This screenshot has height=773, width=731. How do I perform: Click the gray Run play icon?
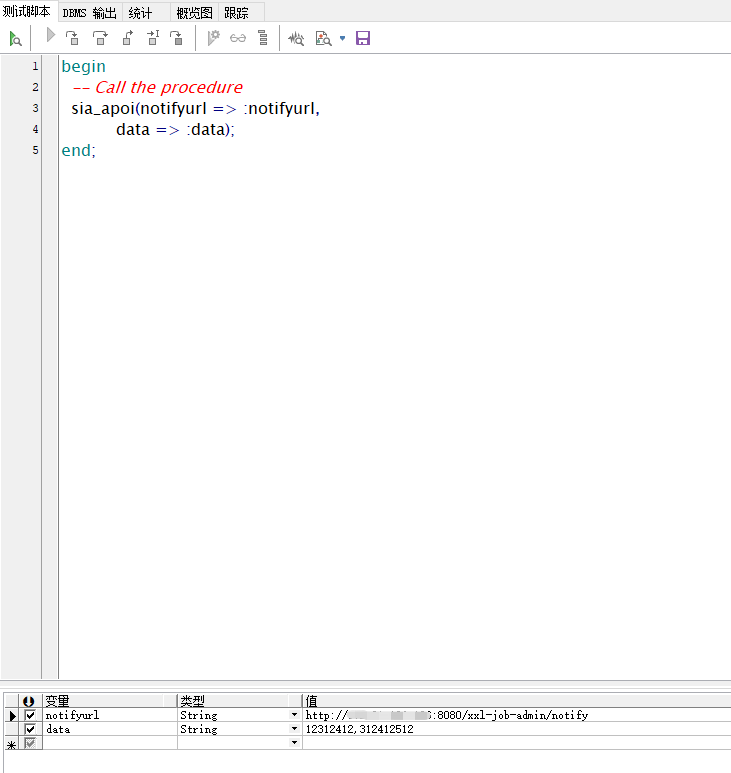(x=50, y=35)
